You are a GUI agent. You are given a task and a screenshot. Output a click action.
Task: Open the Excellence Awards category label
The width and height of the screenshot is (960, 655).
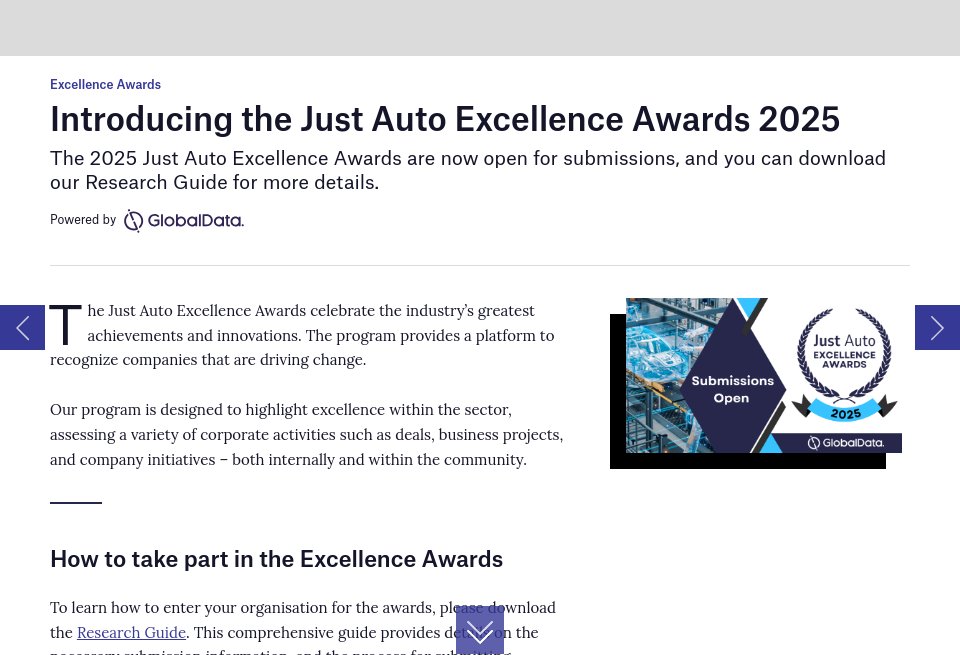[105, 84]
